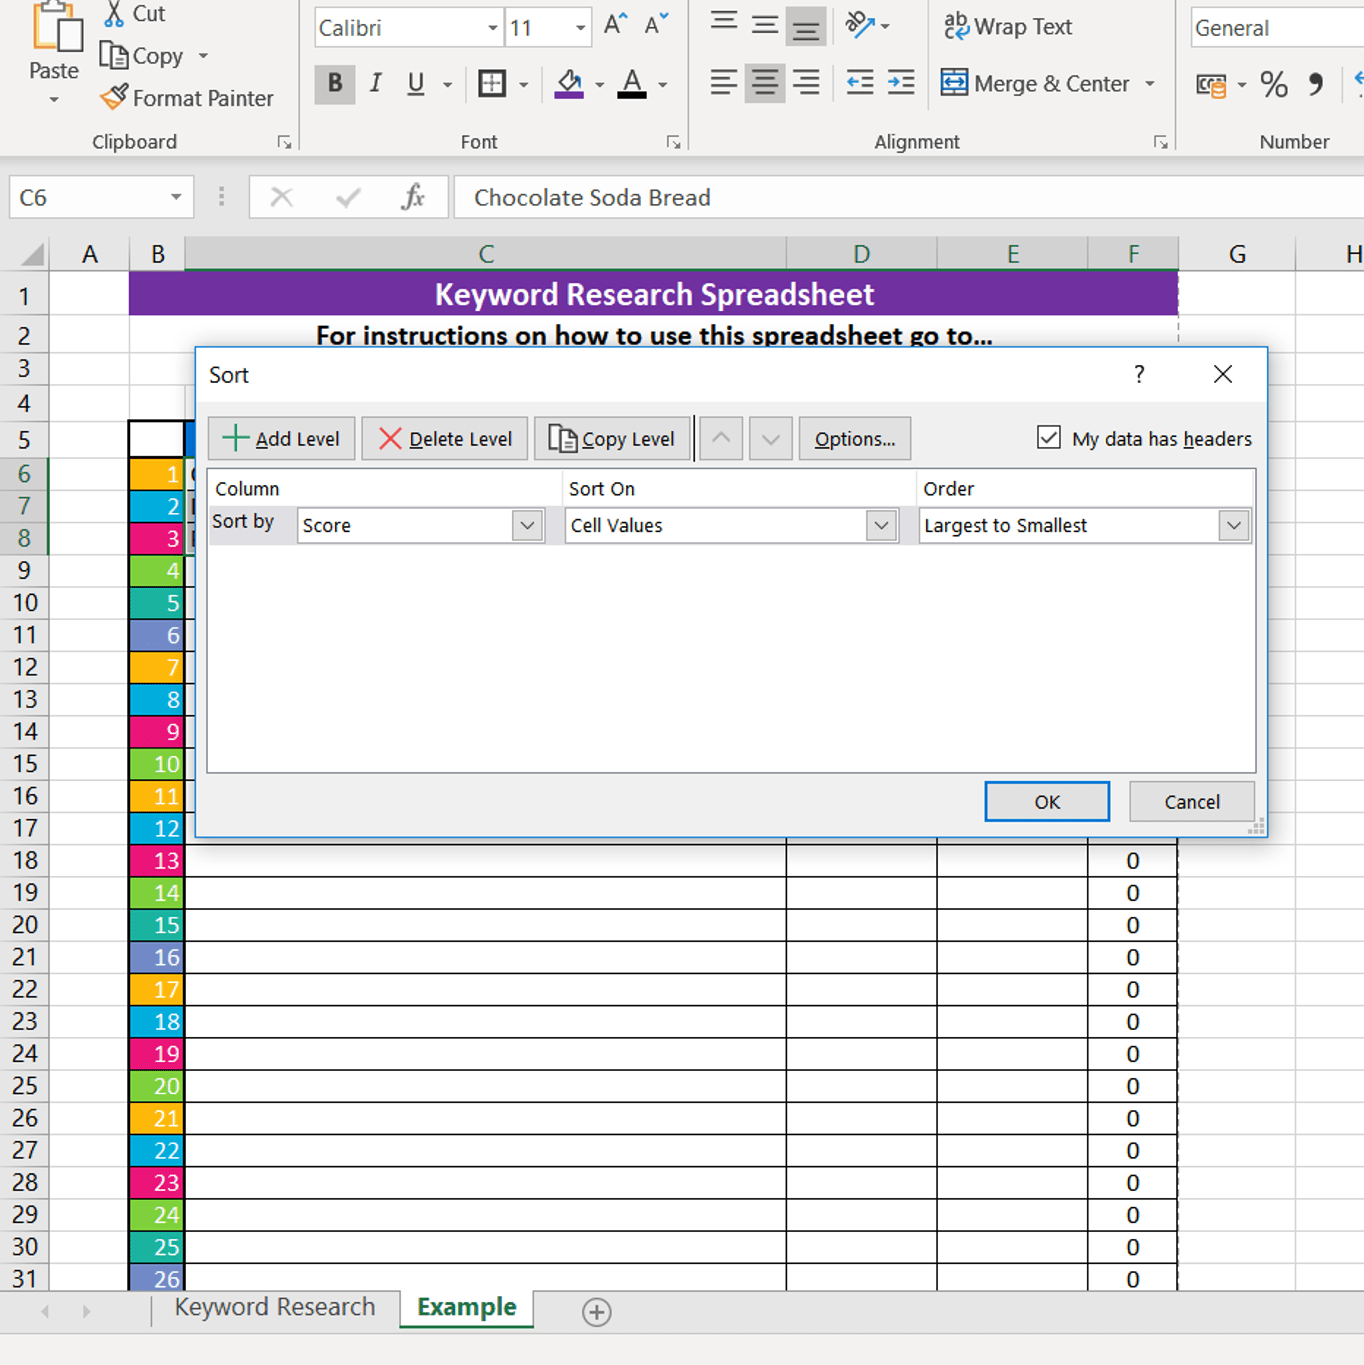
Task: Open Alignment group dialog launcher
Action: click(x=1160, y=143)
